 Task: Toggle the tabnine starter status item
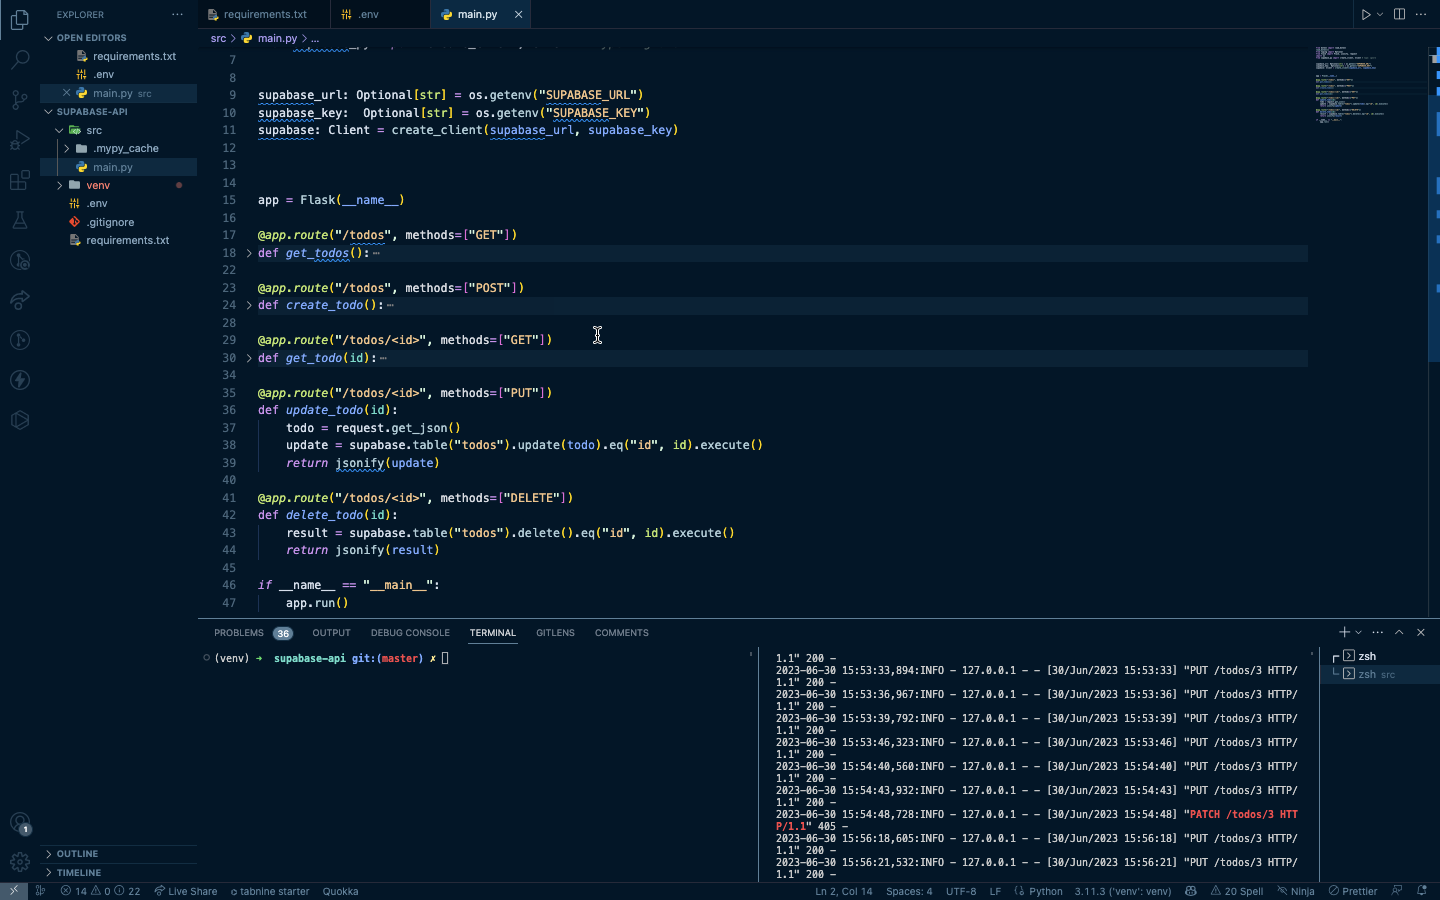tap(269, 891)
